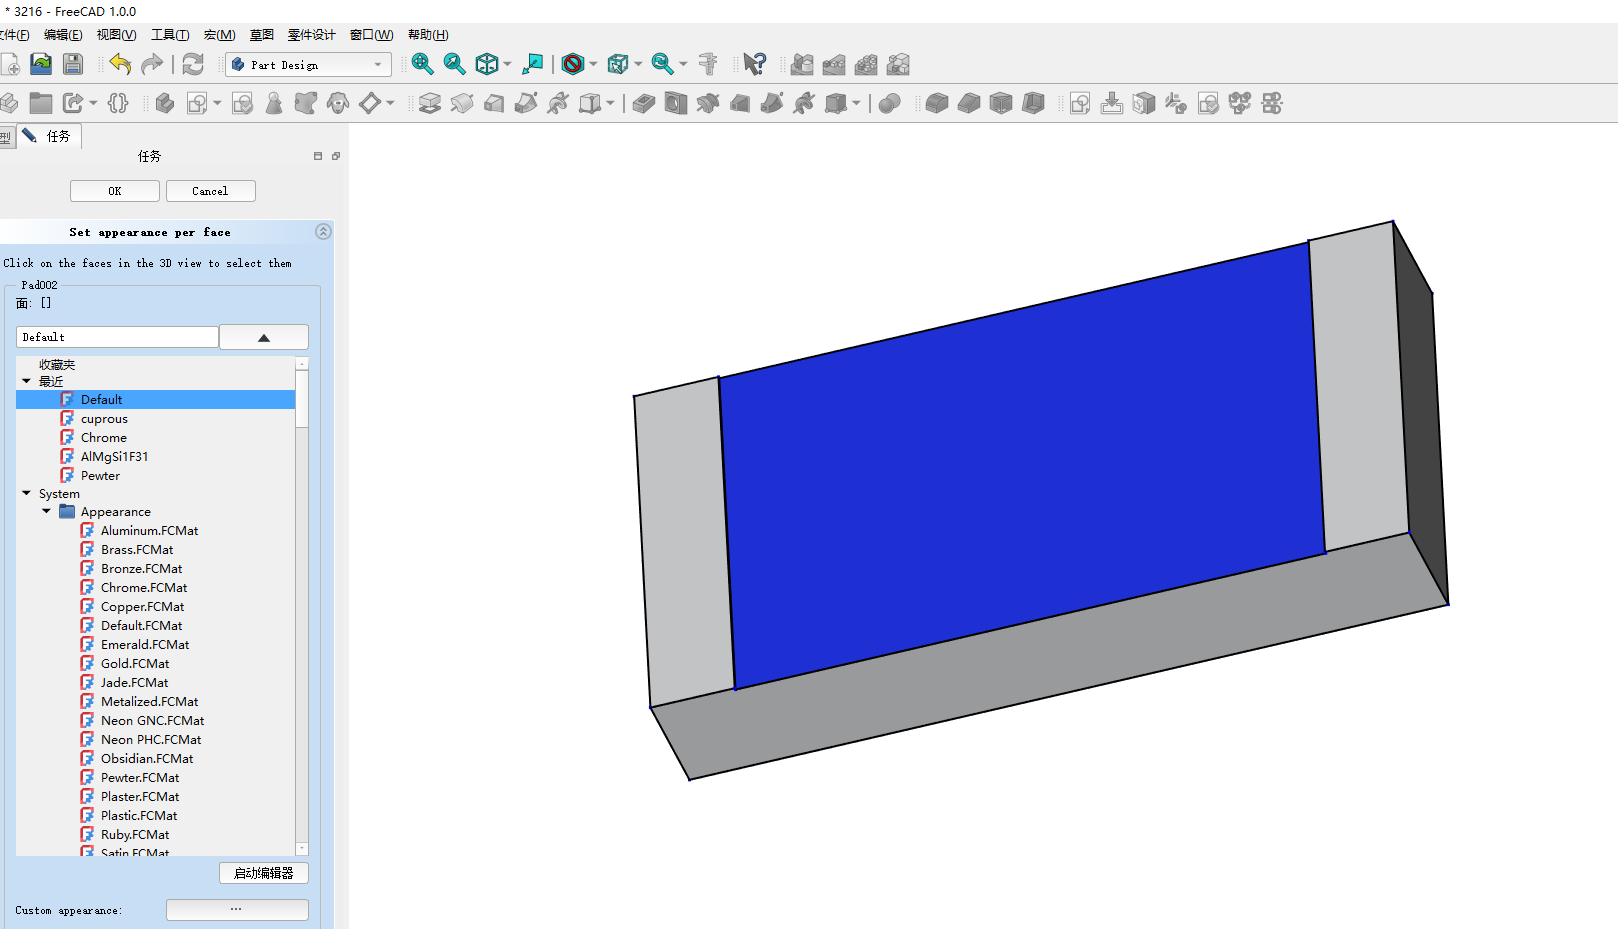Screen dimensions: 1618x929
Task: Open the subtractive primitive dropdown arrow
Action: 856,103
